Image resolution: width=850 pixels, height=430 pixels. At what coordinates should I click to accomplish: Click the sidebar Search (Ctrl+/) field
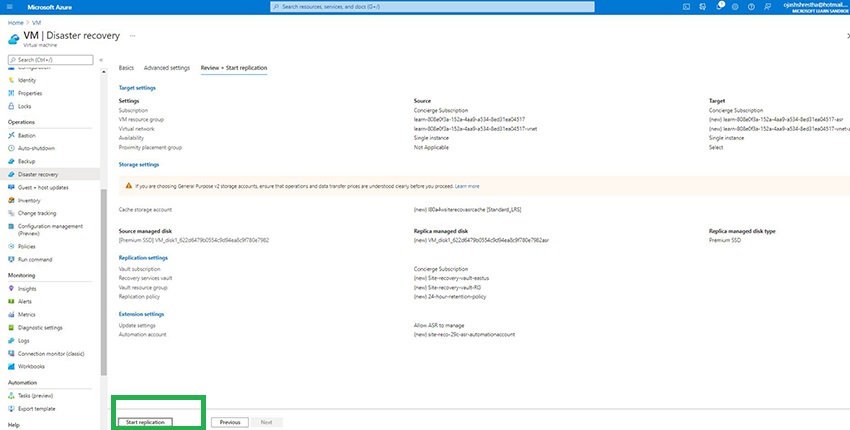click(x=50, y=60)
